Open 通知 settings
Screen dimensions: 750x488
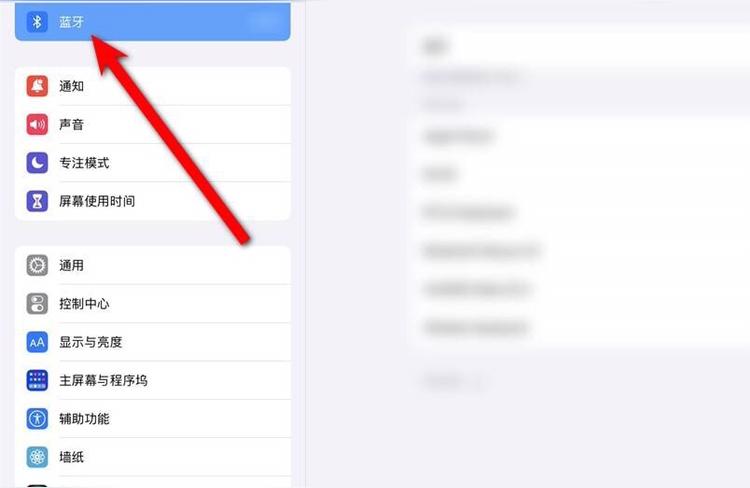point(153,86)
